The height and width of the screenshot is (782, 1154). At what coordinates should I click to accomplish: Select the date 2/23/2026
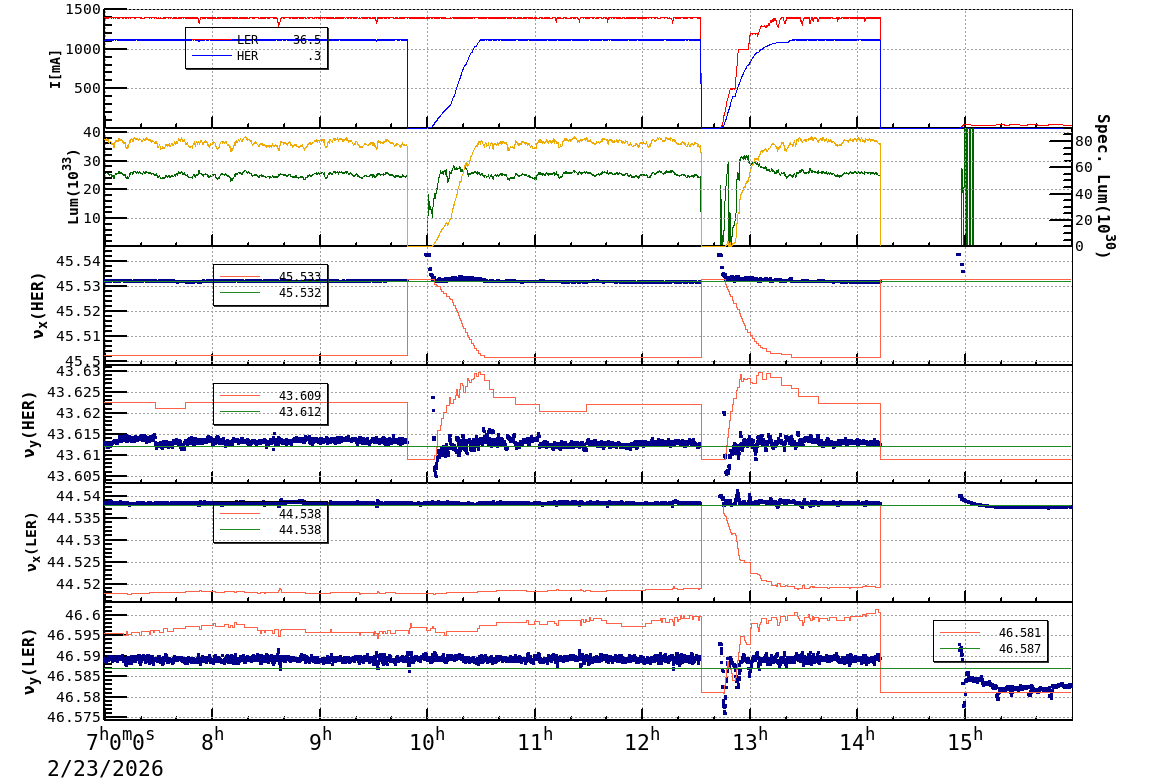pos(105,768)
